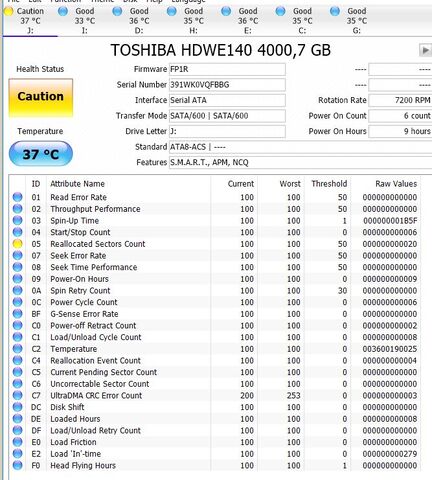Click the Serial Number field
432x480 pixels.
227,85
